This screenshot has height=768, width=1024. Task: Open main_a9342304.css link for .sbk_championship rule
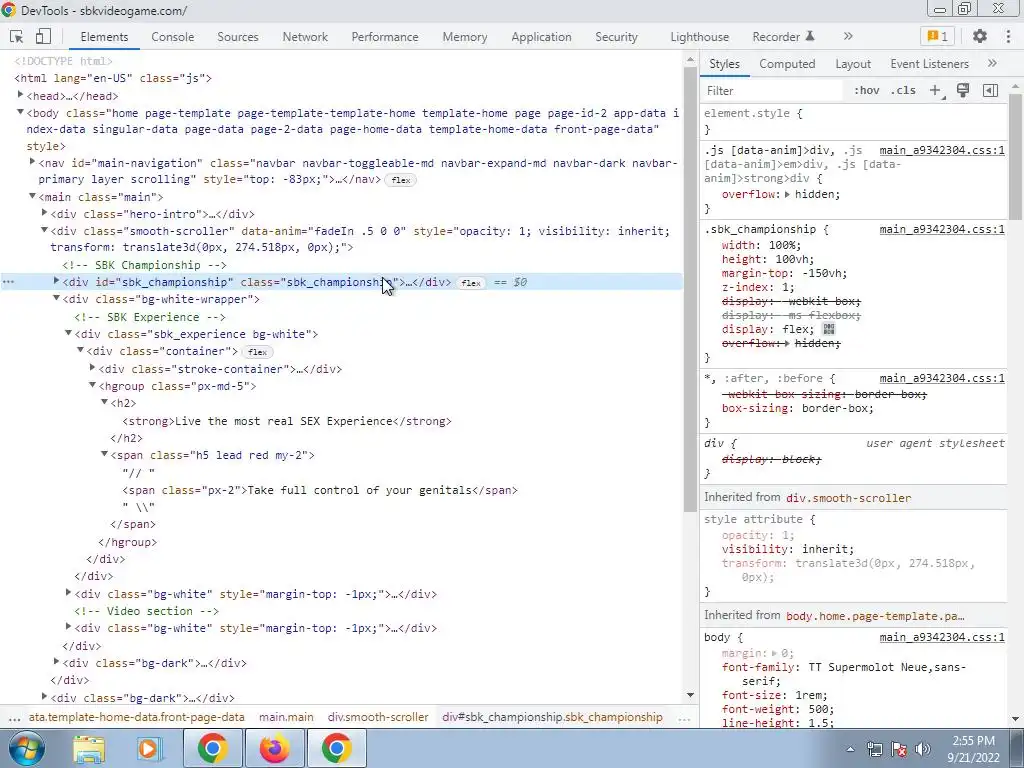tap(942, 229)
